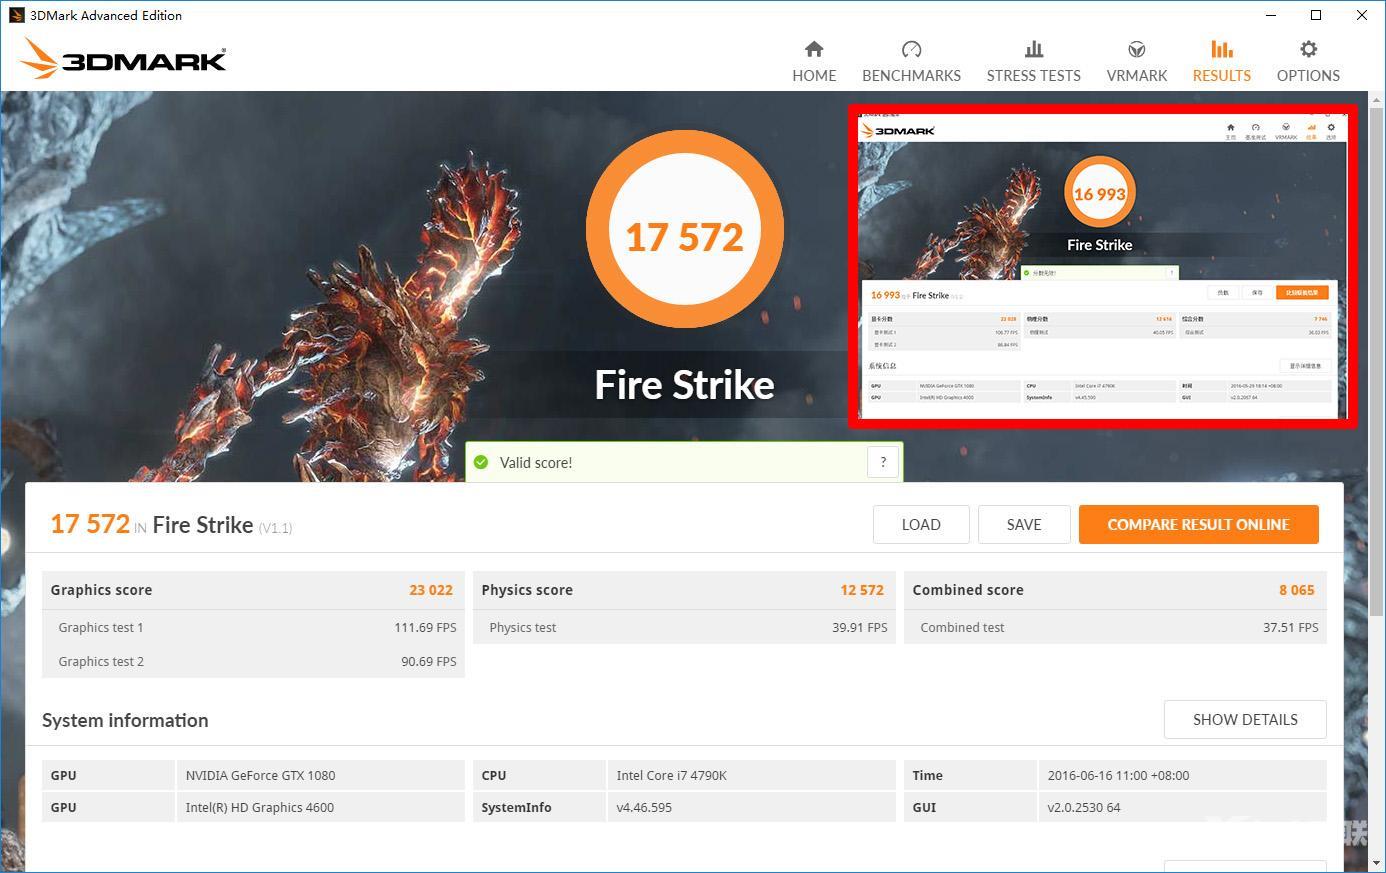Click the Results chart icon
The image size is (1386, 873).
coord(1221,49)
